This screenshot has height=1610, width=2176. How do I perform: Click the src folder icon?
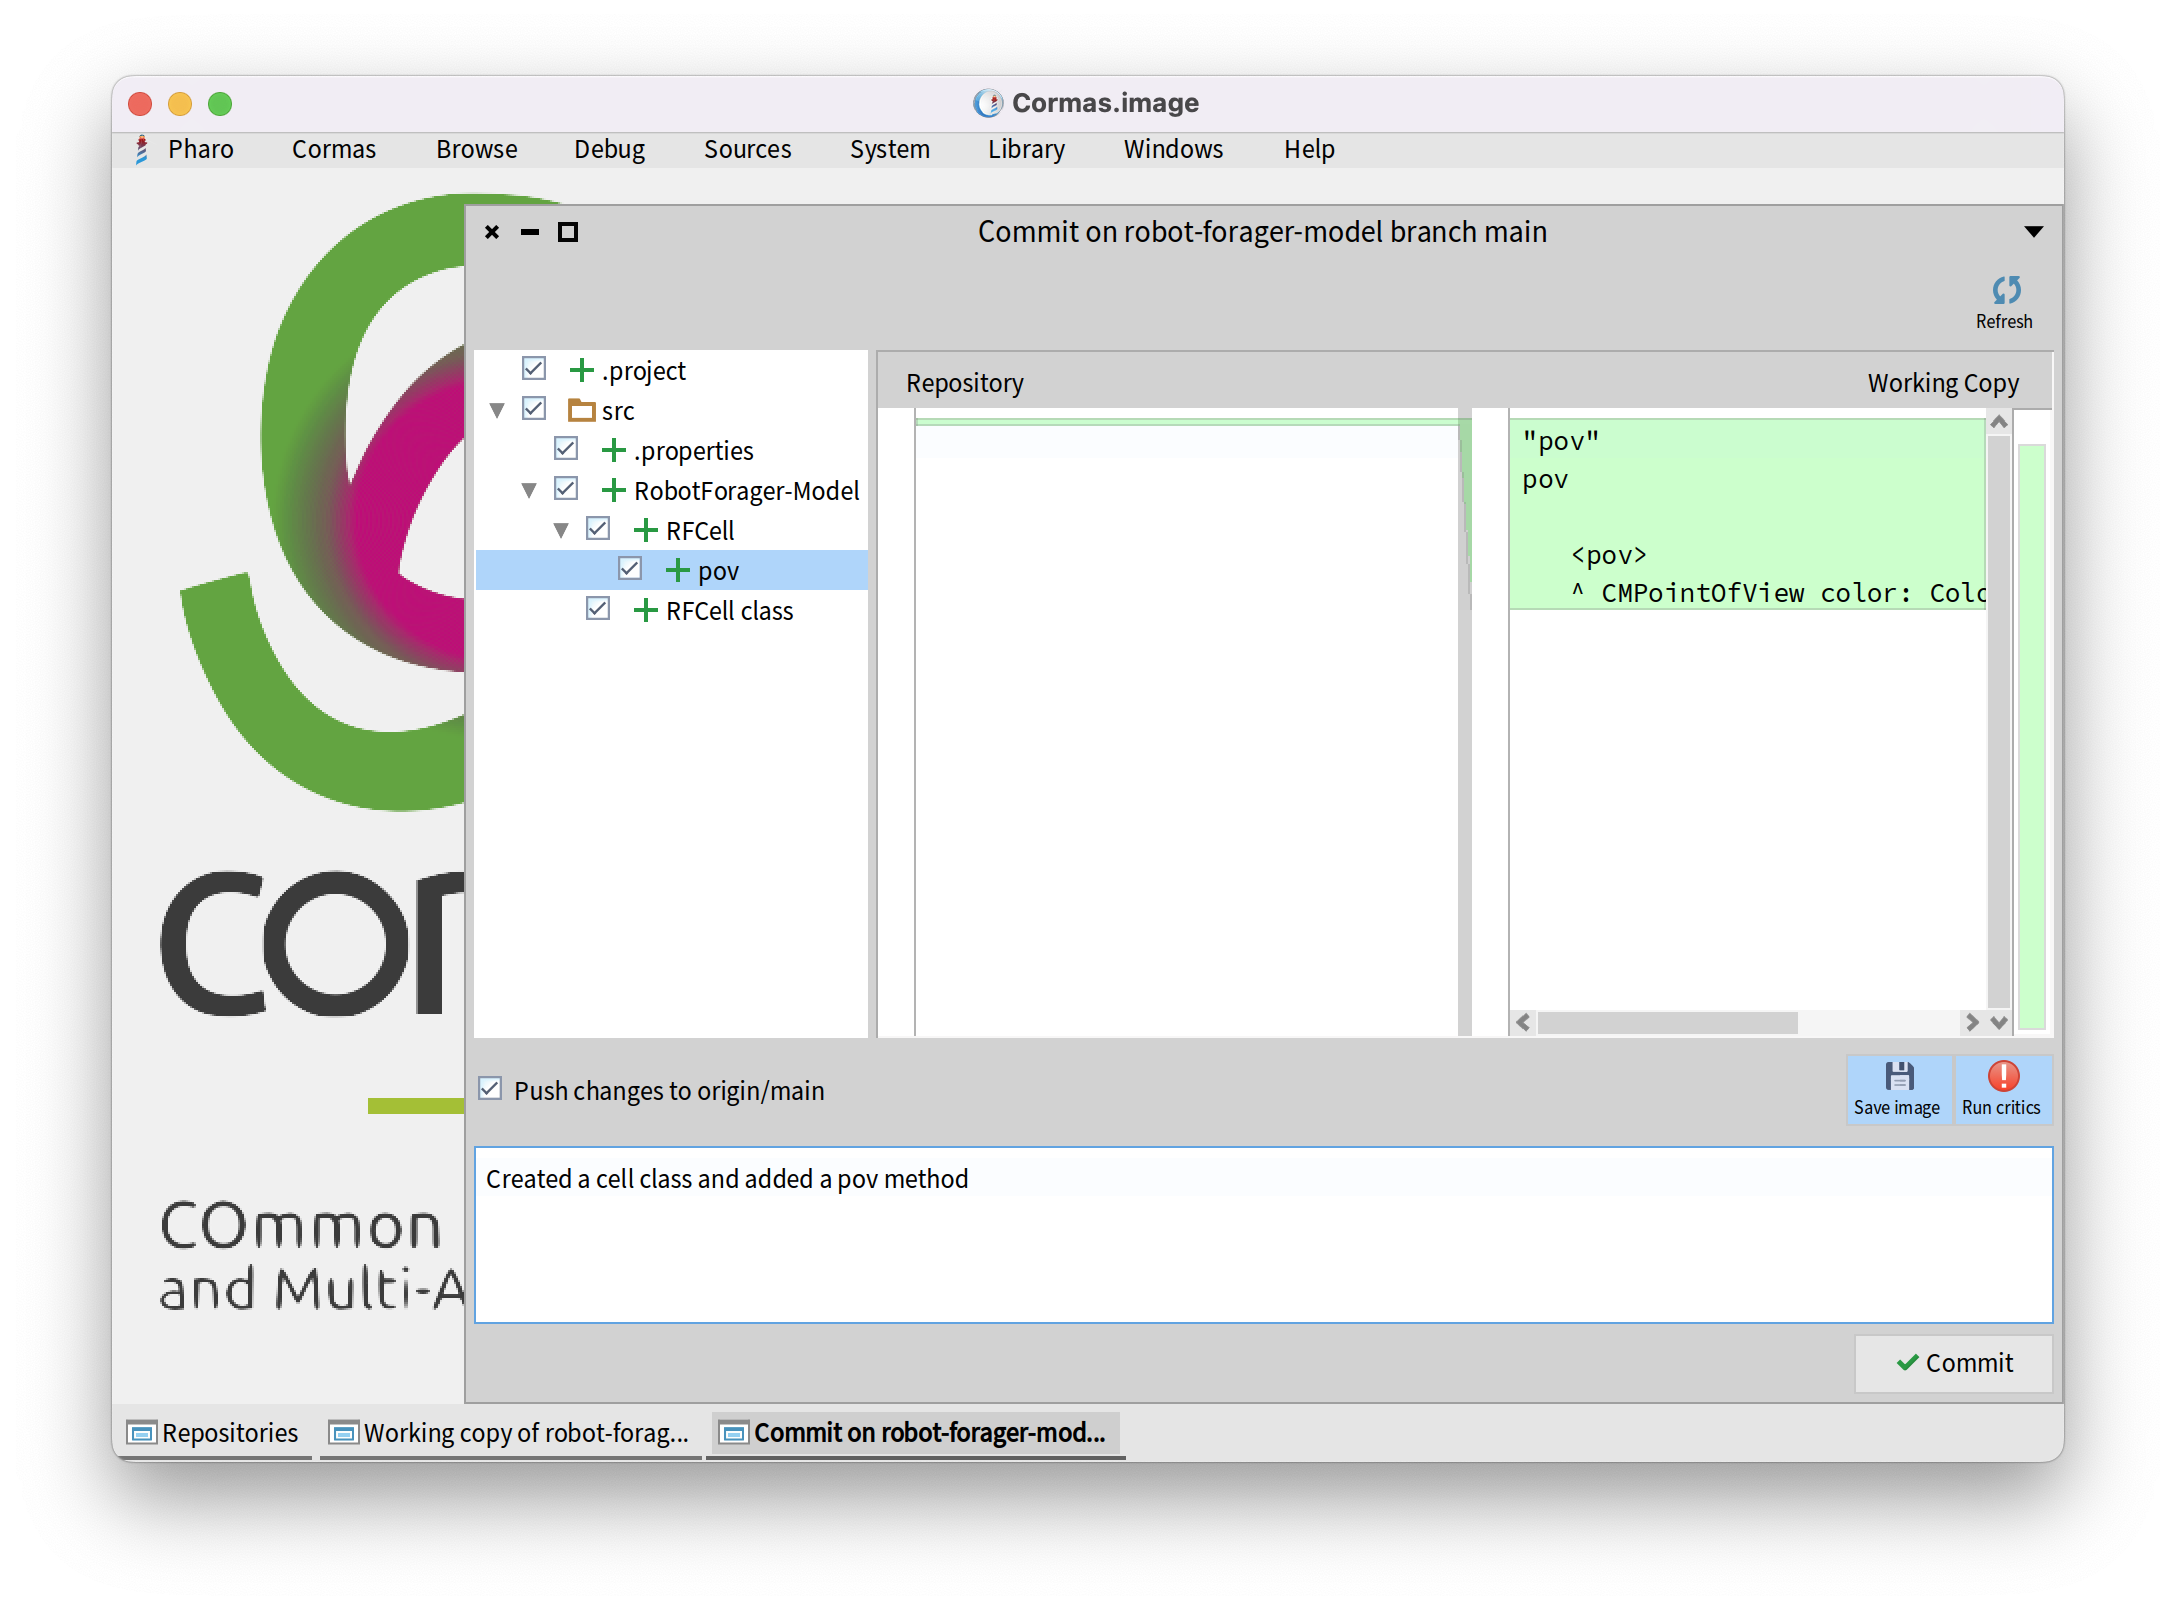pyautogui.click(x=580, y=410)
